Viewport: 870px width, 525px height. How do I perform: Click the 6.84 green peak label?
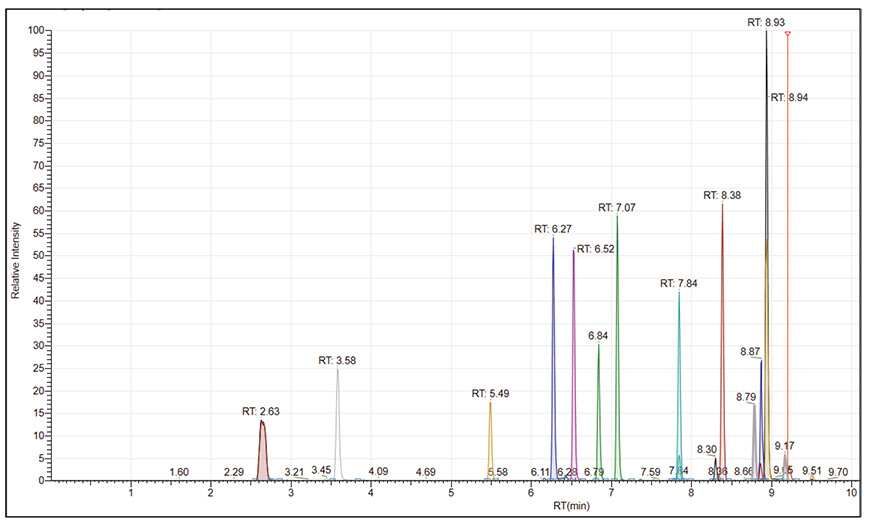click(x=599, y=336)
